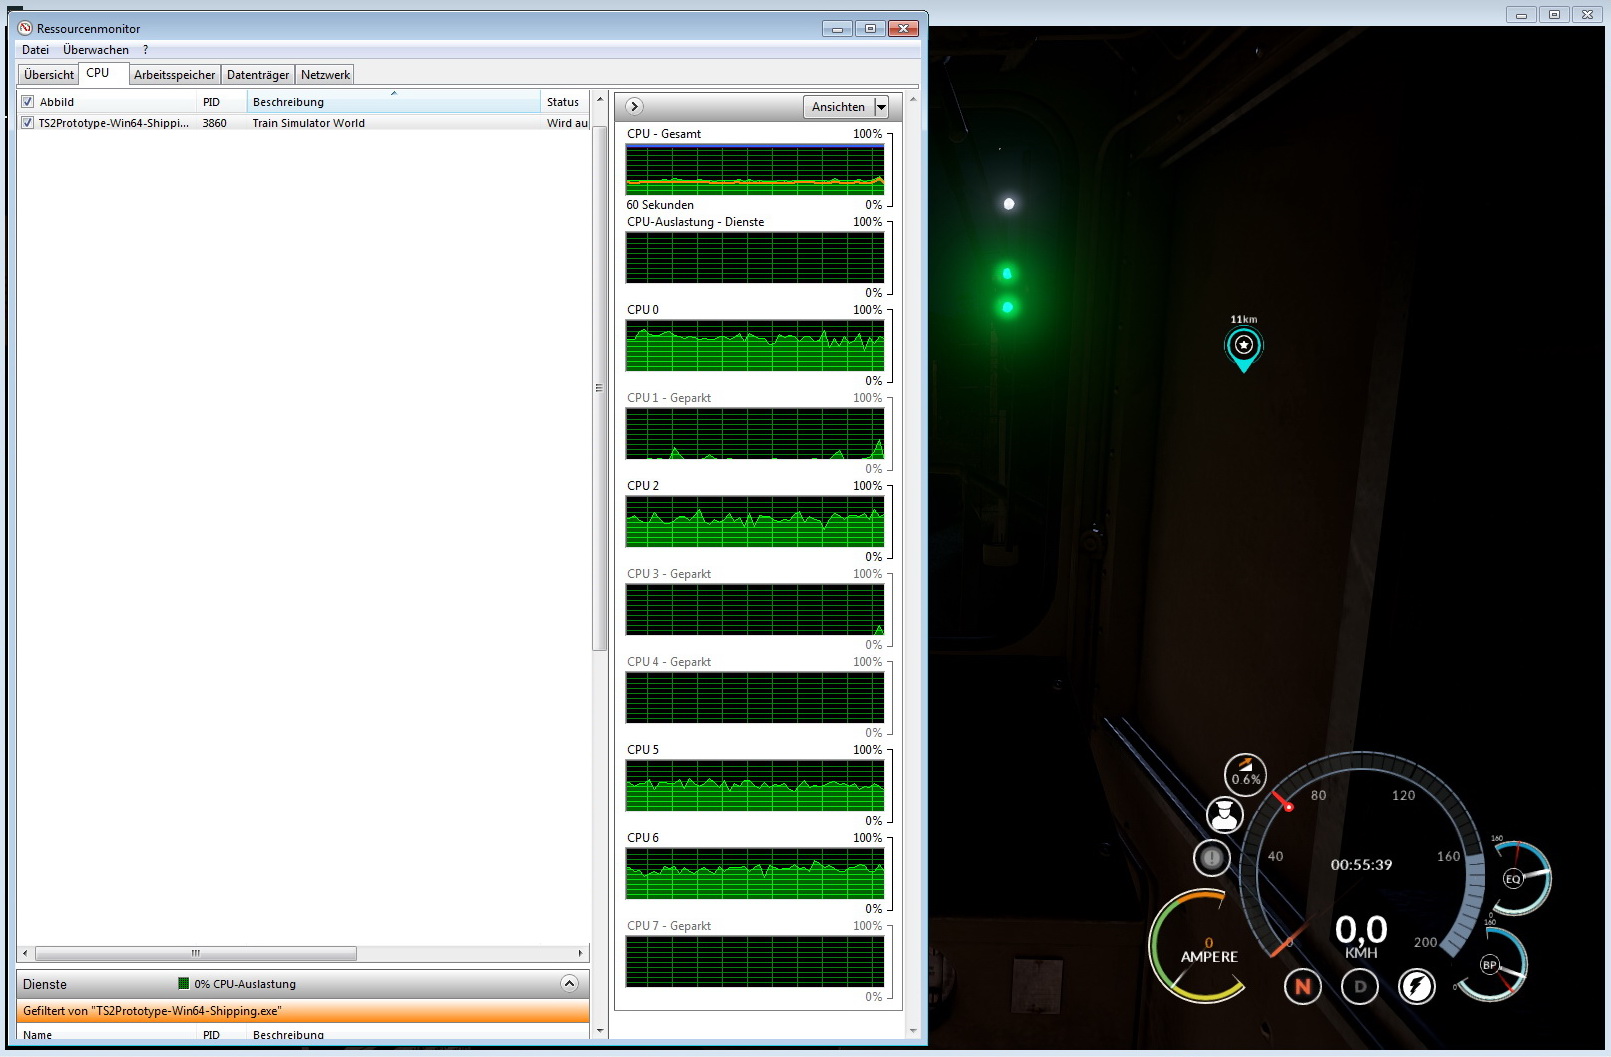Click the D door indicator icon

pos(1360,987)
